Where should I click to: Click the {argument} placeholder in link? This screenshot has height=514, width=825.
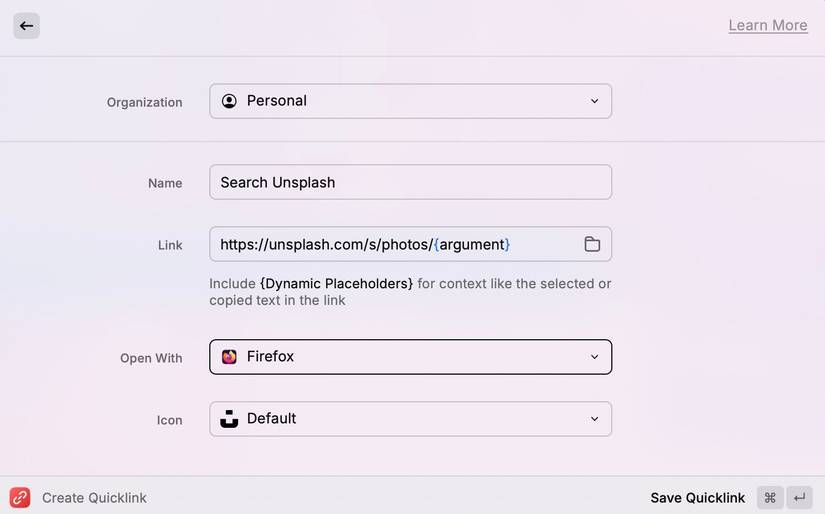[472, 244]
